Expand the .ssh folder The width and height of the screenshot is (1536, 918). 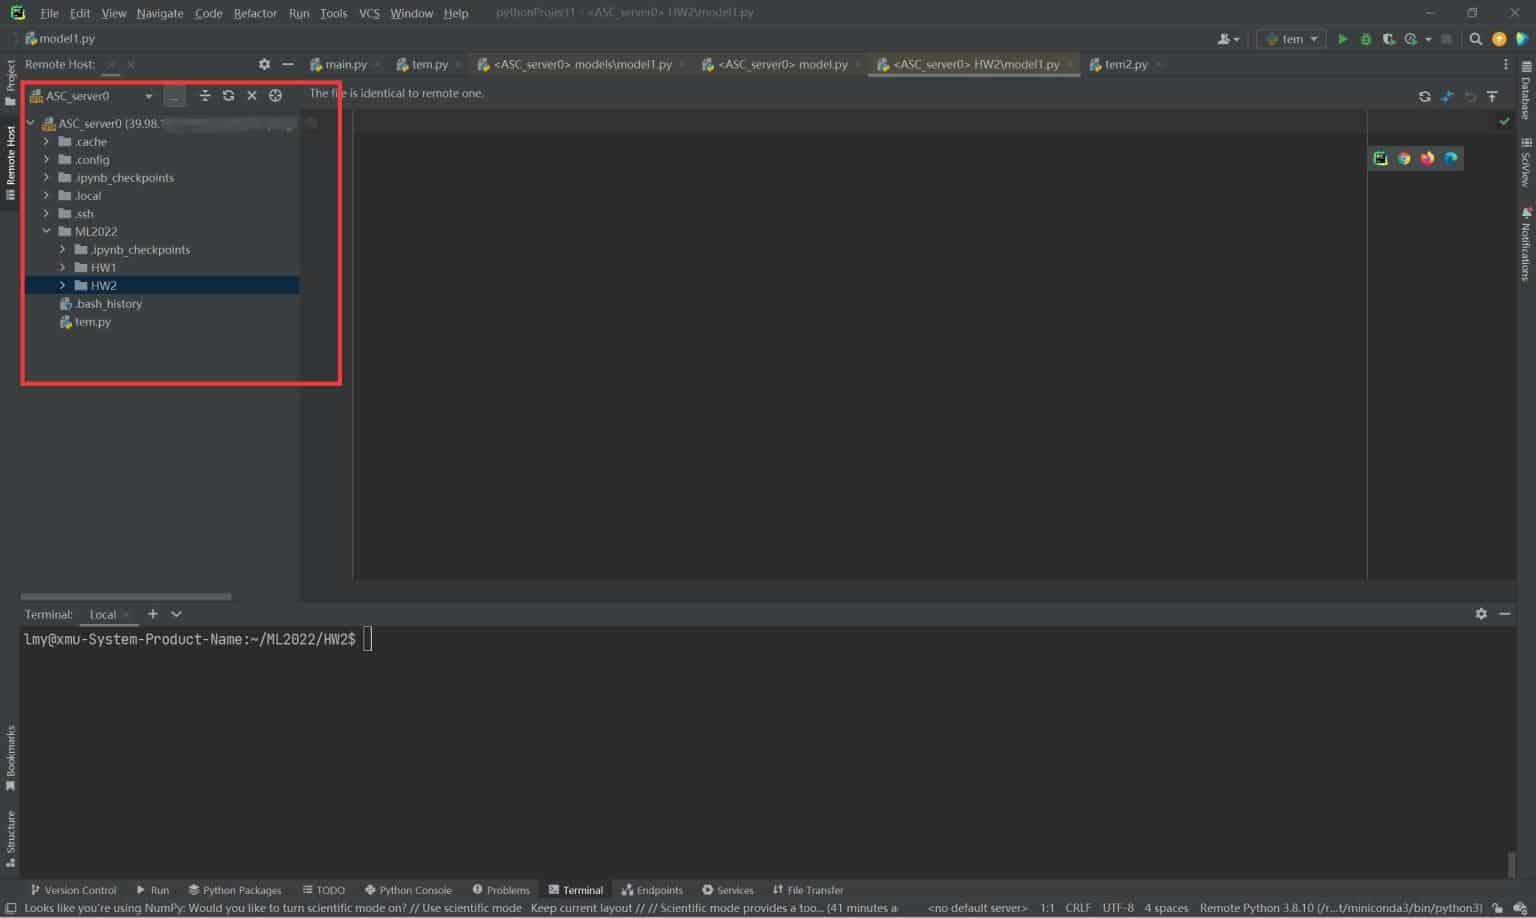coord(46,214)
